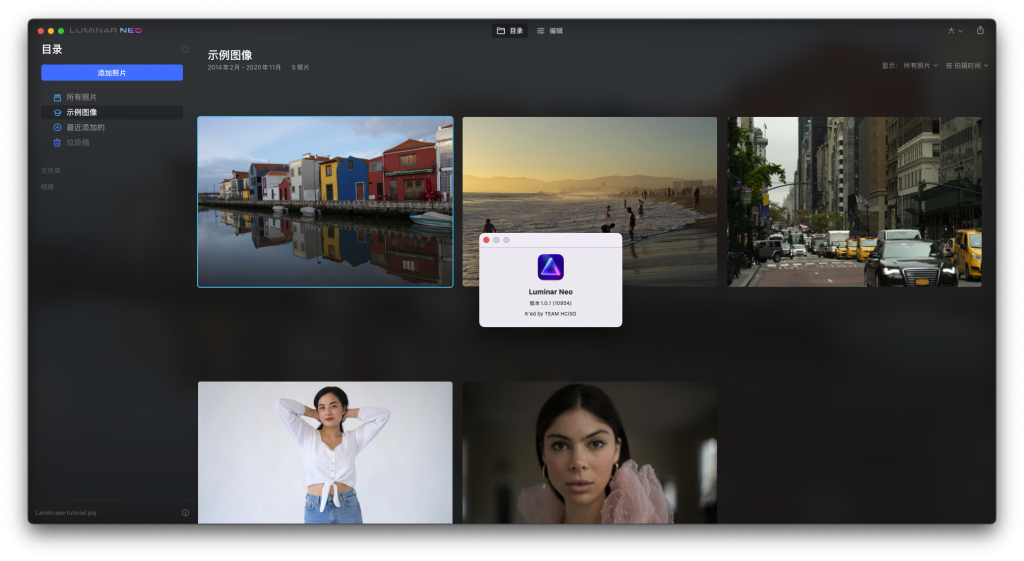
Task: Close the Luminar Neo about dialog
Action: 486,240
